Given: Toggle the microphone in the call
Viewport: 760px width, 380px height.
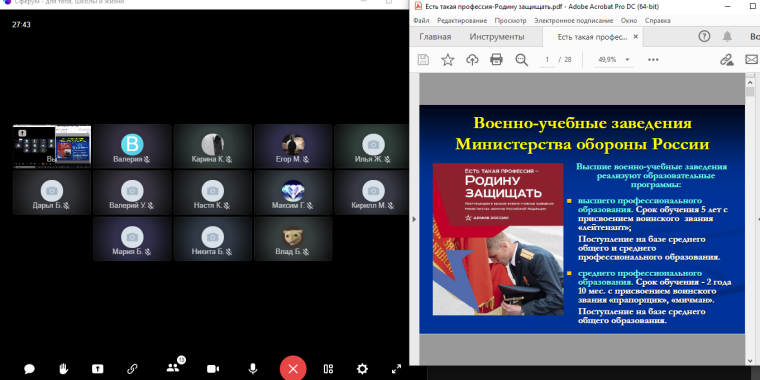Looking at the screenshot, I should (253, 369).
